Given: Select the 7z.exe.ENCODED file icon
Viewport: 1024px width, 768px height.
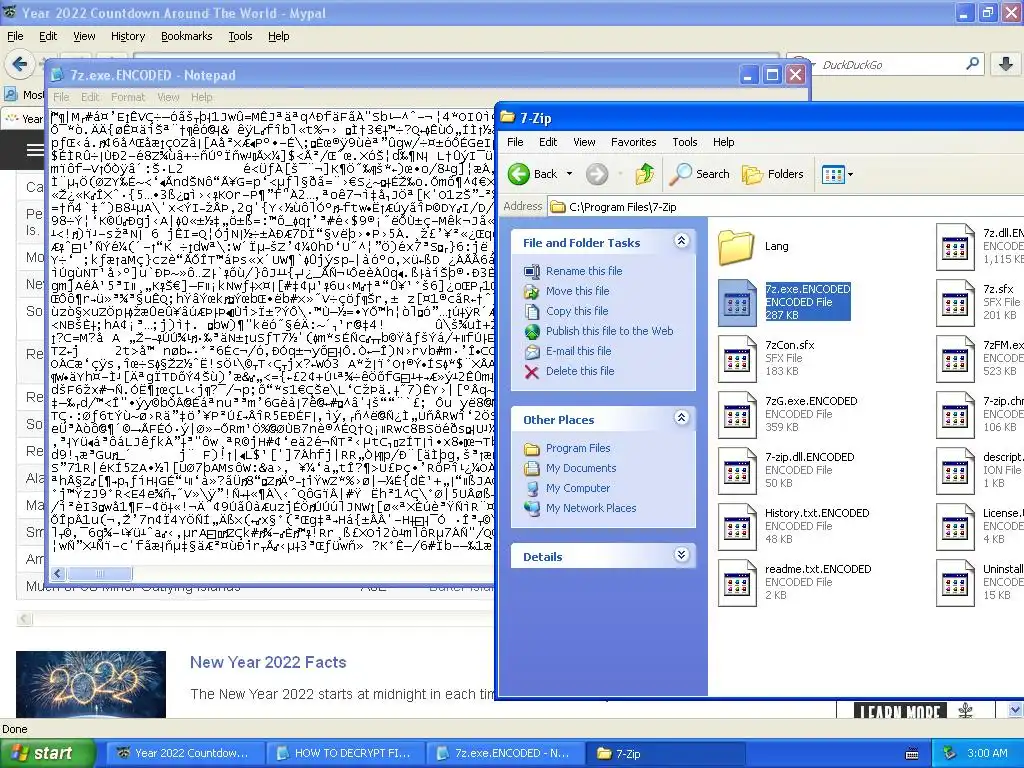Looking at the screenshot, I should click(x=737, y=302).
